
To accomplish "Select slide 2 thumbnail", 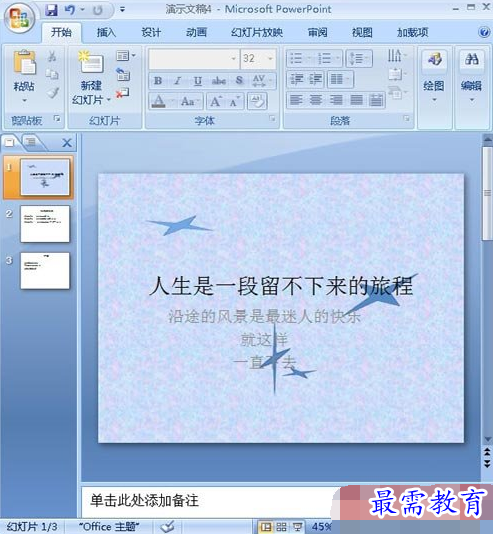I will [45, 224].
